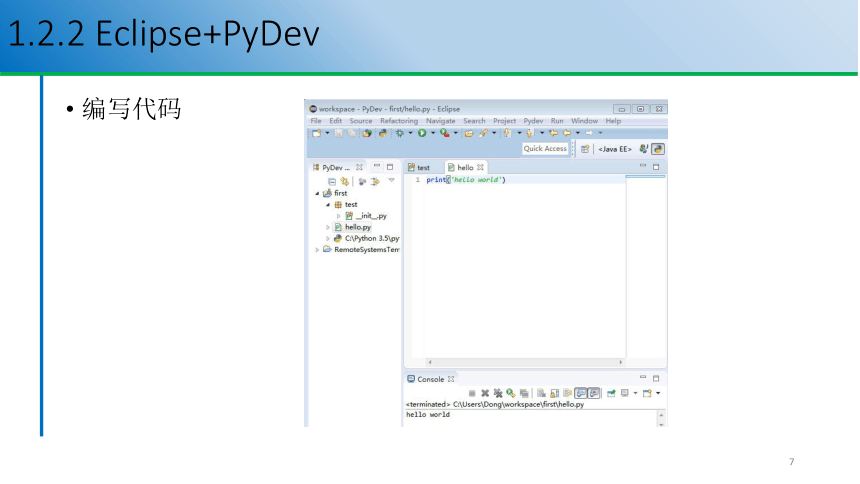Viewport: 860px width, 484px height.
Task: Open the Open Console dropdown arrow
Action: point(658,393)
